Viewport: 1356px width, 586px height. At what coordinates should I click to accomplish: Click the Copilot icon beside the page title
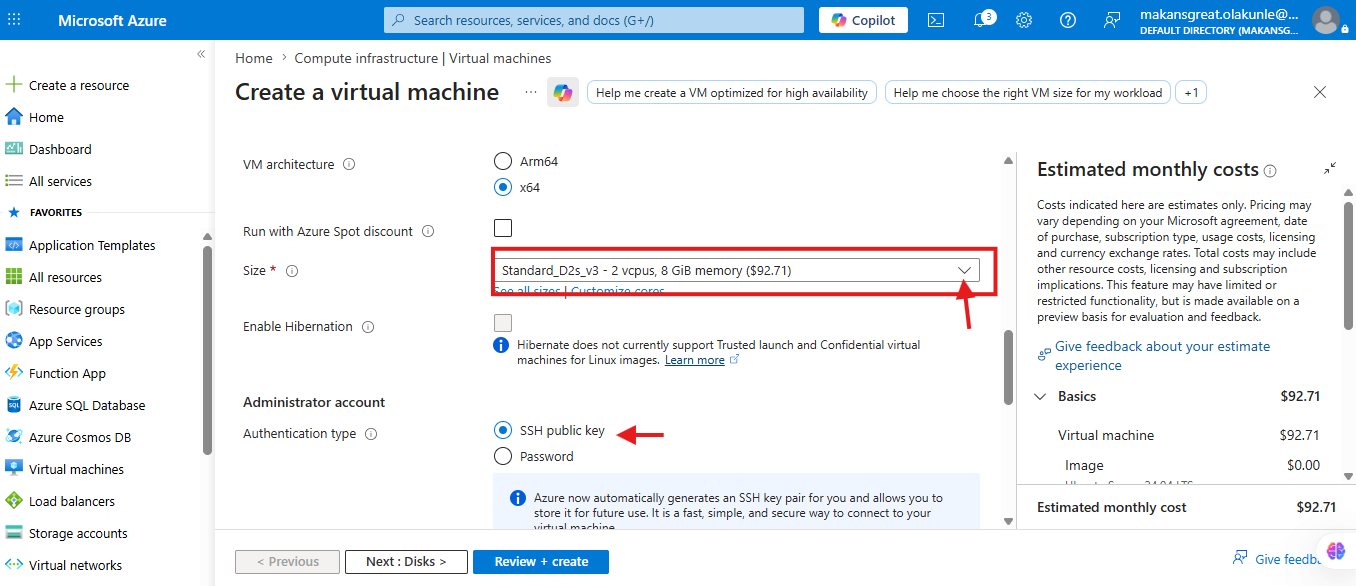click(x=563, y=92)
